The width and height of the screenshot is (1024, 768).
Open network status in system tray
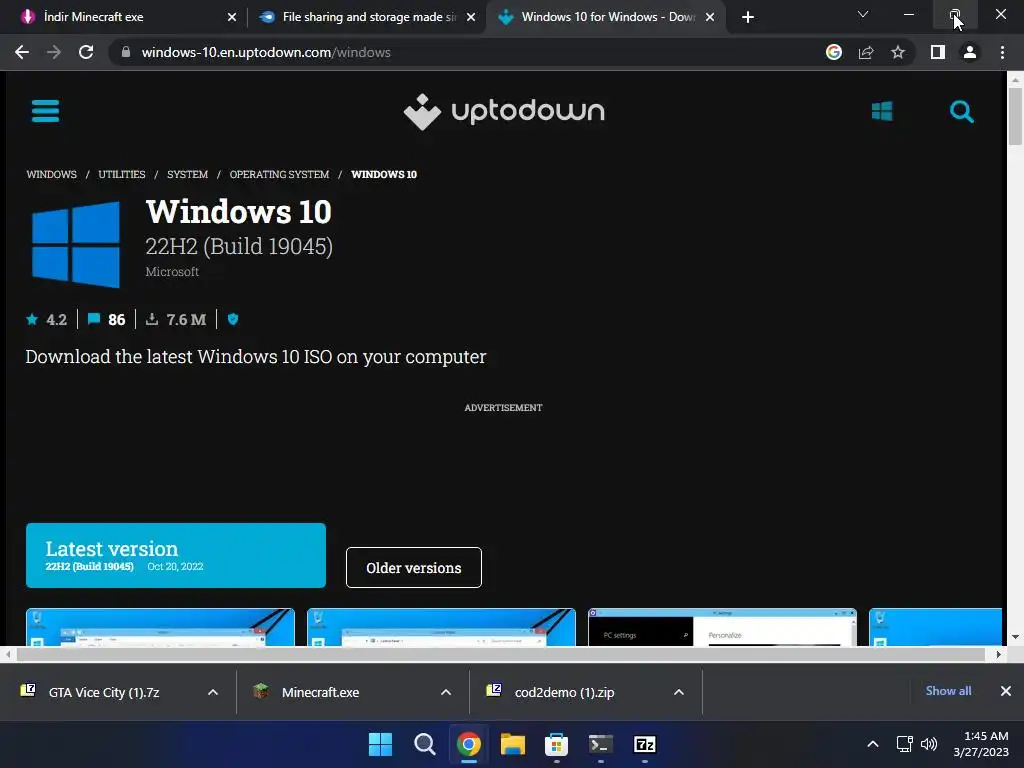point(904,744)
